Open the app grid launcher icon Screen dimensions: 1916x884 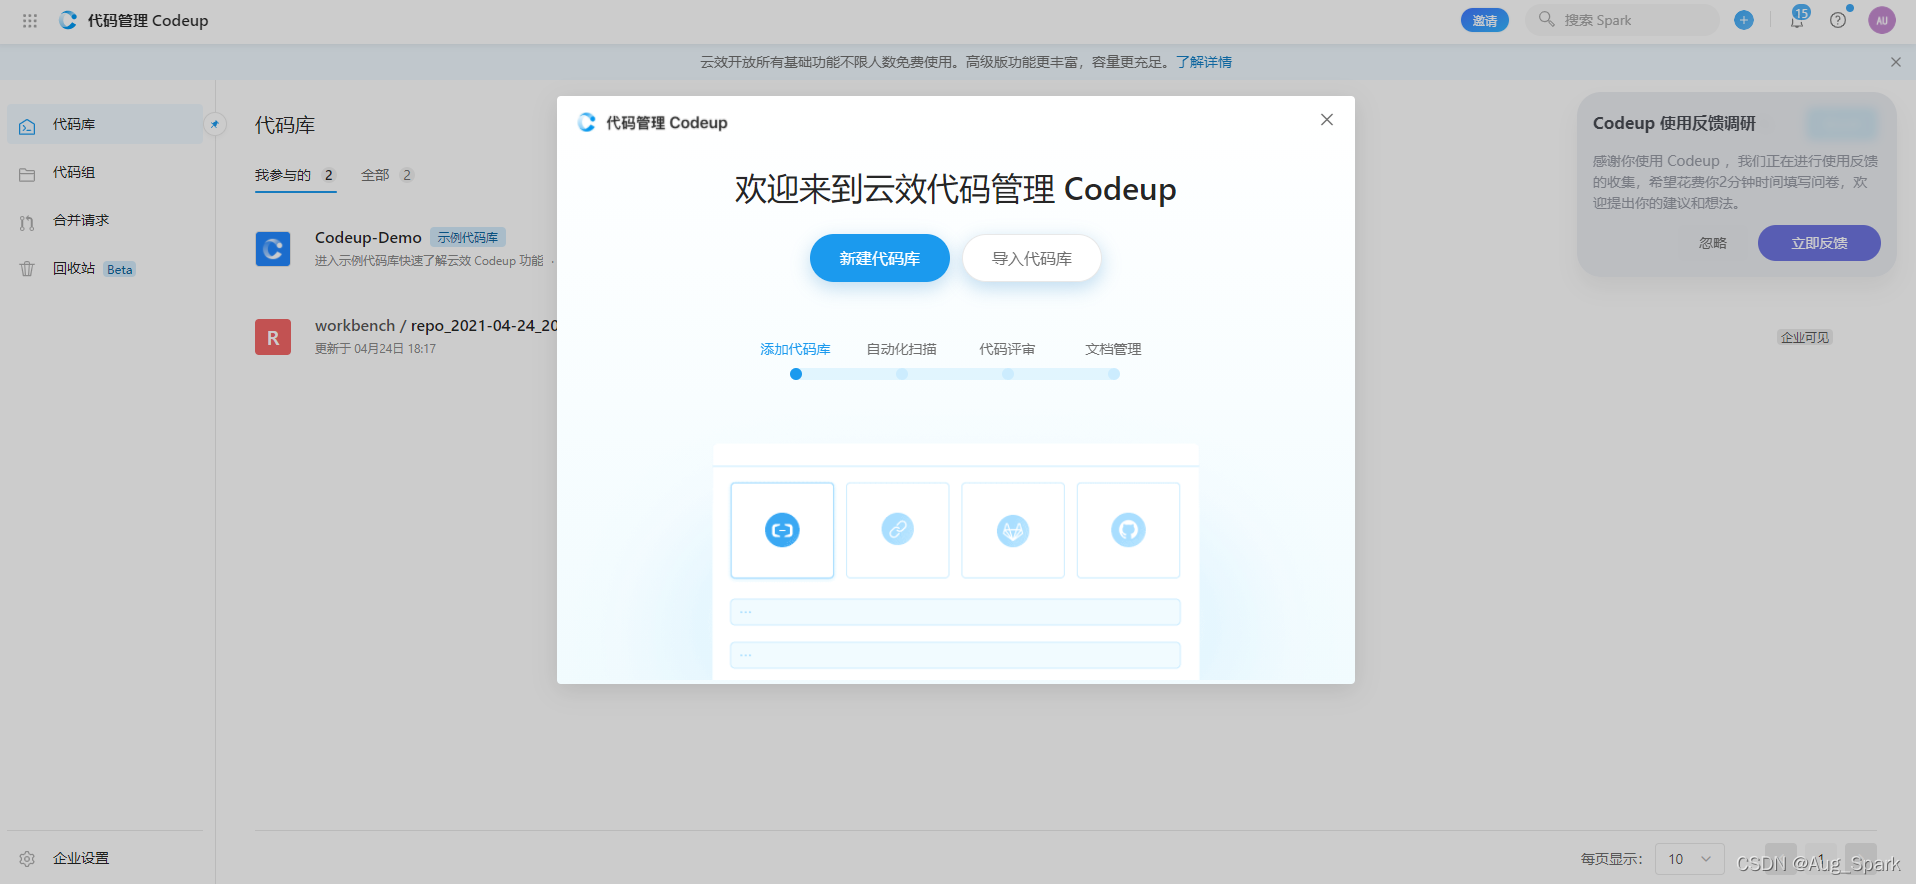click(x=30, y=20)
